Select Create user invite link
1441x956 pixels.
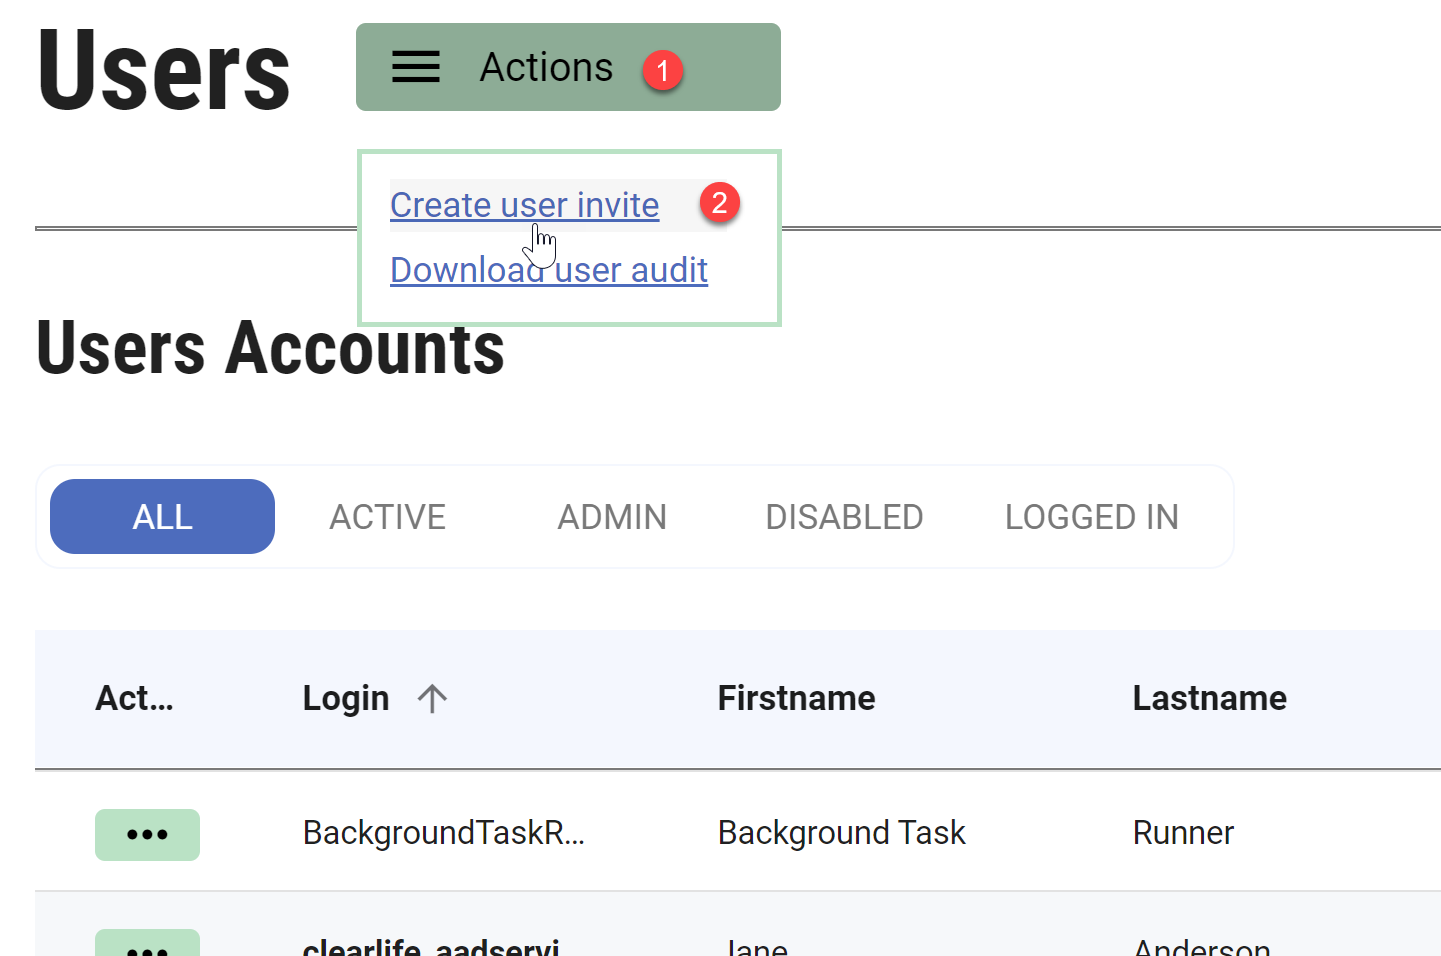(524, 205)
